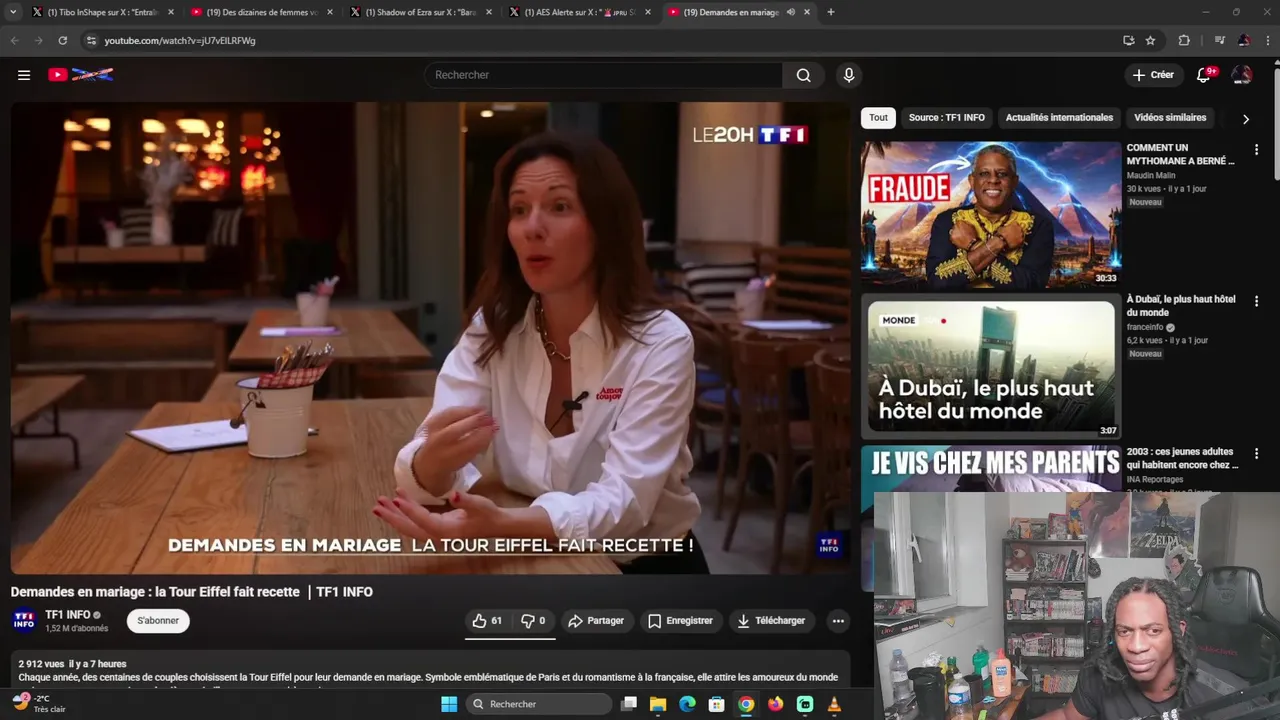Click Windows taskbar Rechercher box
Image resolution: width=1280 pixels, height=720 pixels.
tap(540, 704)
